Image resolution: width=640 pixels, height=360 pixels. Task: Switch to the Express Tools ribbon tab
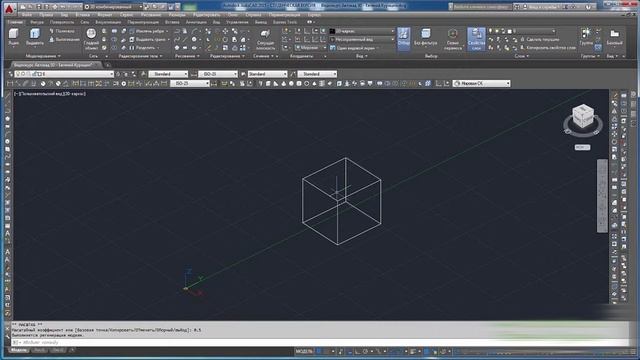pyautogui.click(x=285, y=22)
